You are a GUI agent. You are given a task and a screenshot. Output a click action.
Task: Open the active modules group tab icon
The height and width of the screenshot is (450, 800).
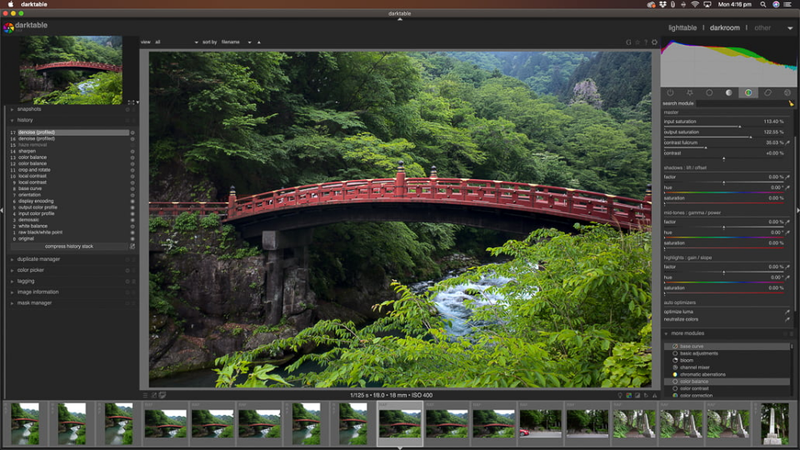pyautogui.click(x=670, y=93)
